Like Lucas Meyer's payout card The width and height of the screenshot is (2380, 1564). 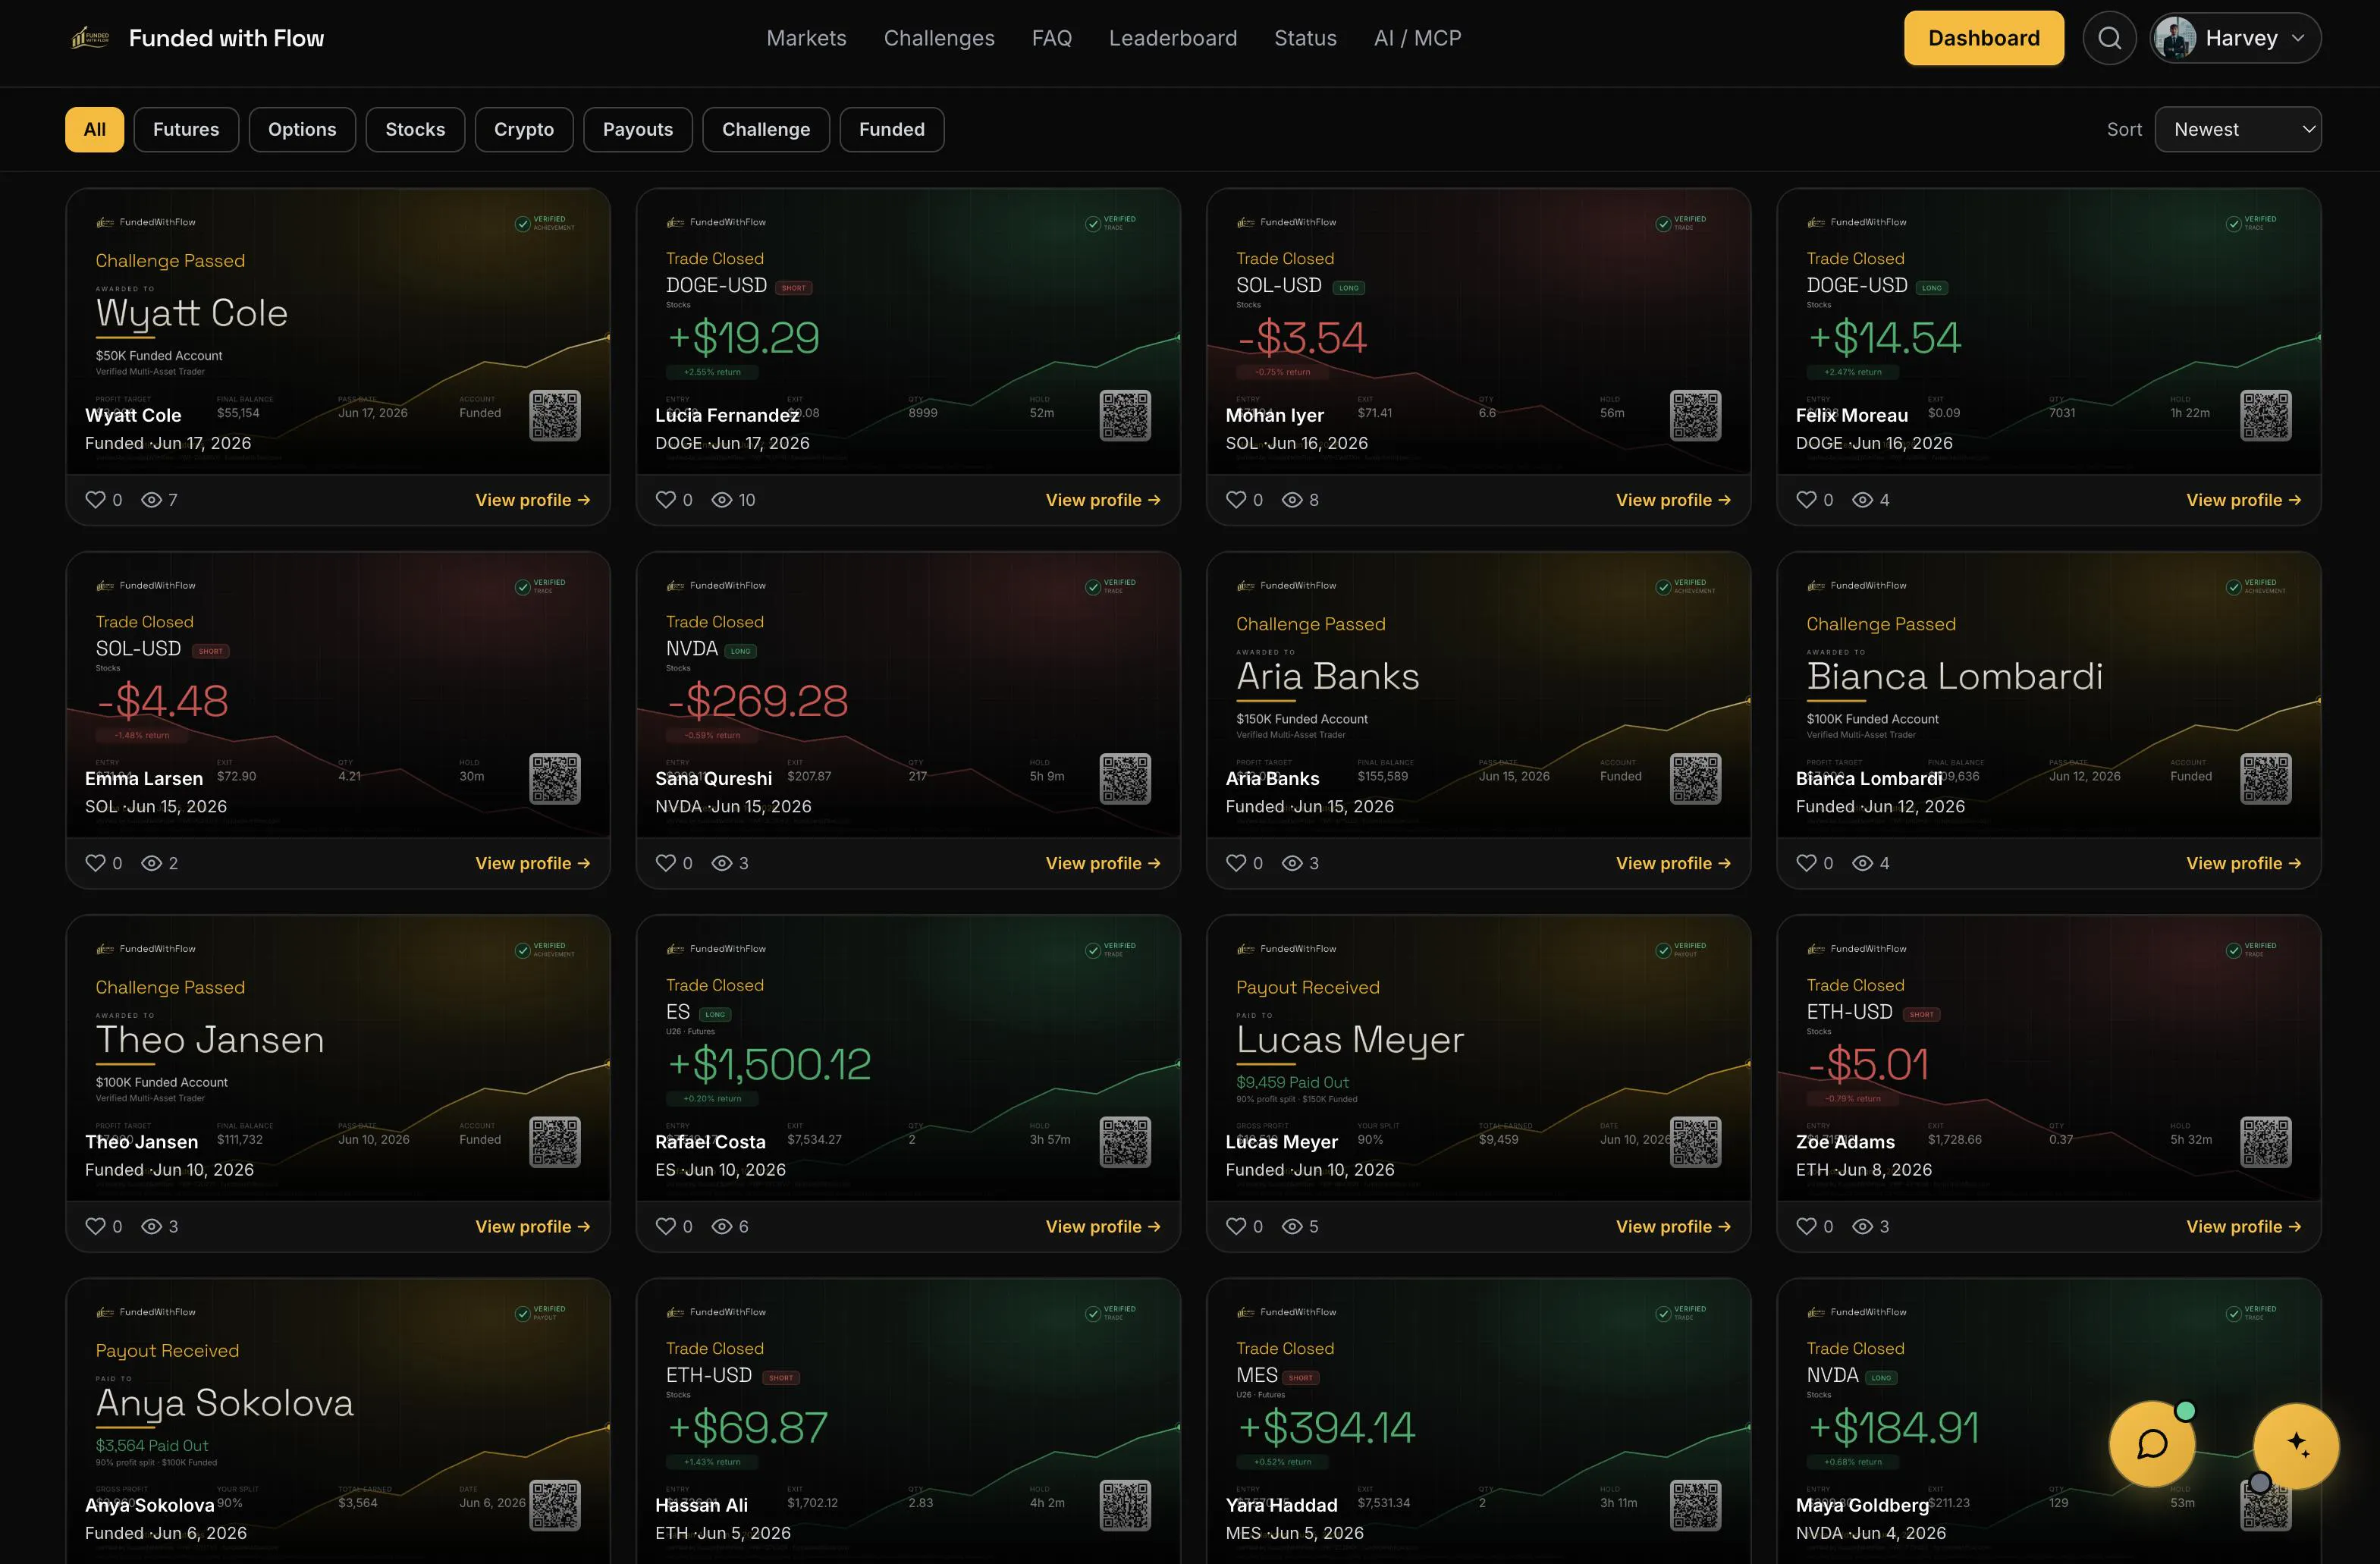click(x=1236, y=1226)
